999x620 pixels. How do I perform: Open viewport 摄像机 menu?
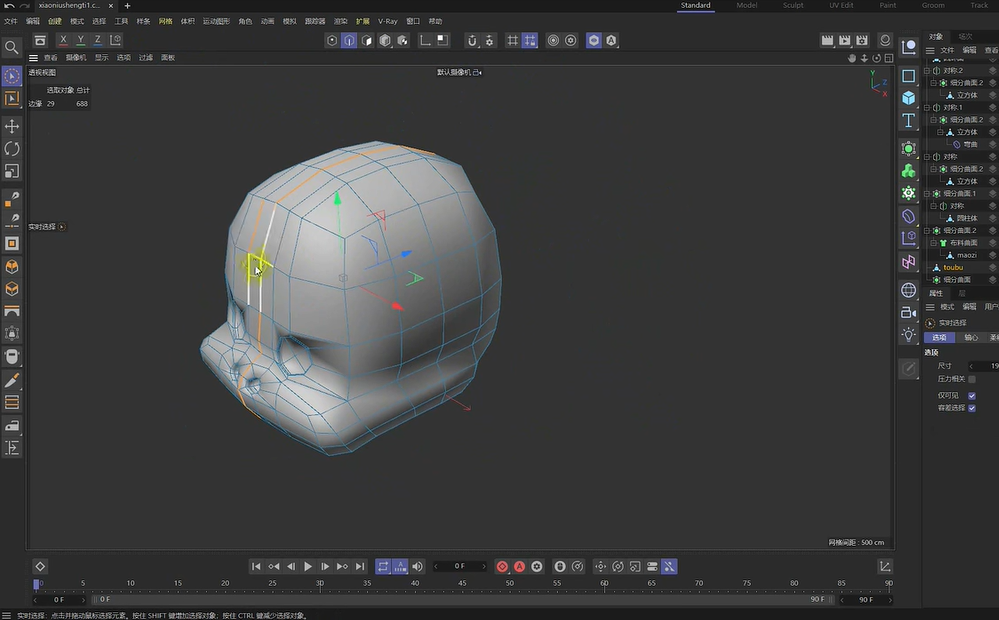click(76, 58)
